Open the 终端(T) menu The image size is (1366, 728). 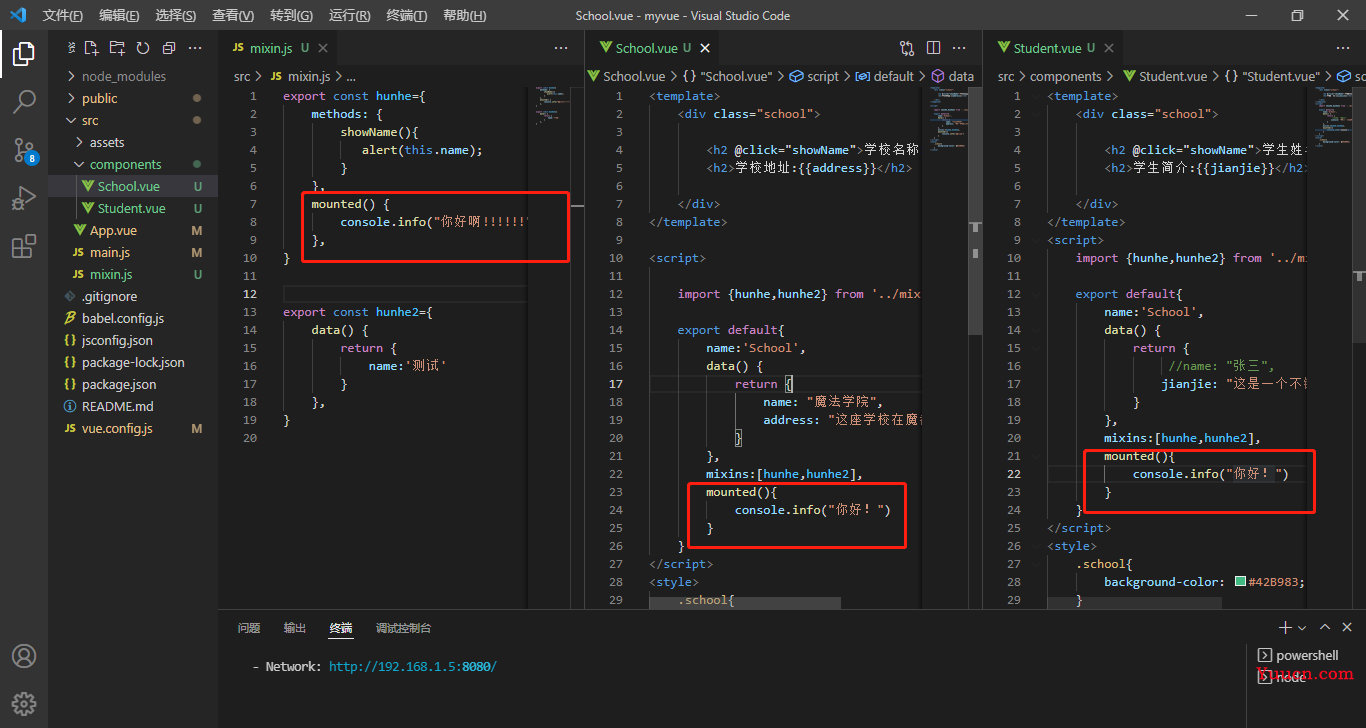(x=406, y=15)
